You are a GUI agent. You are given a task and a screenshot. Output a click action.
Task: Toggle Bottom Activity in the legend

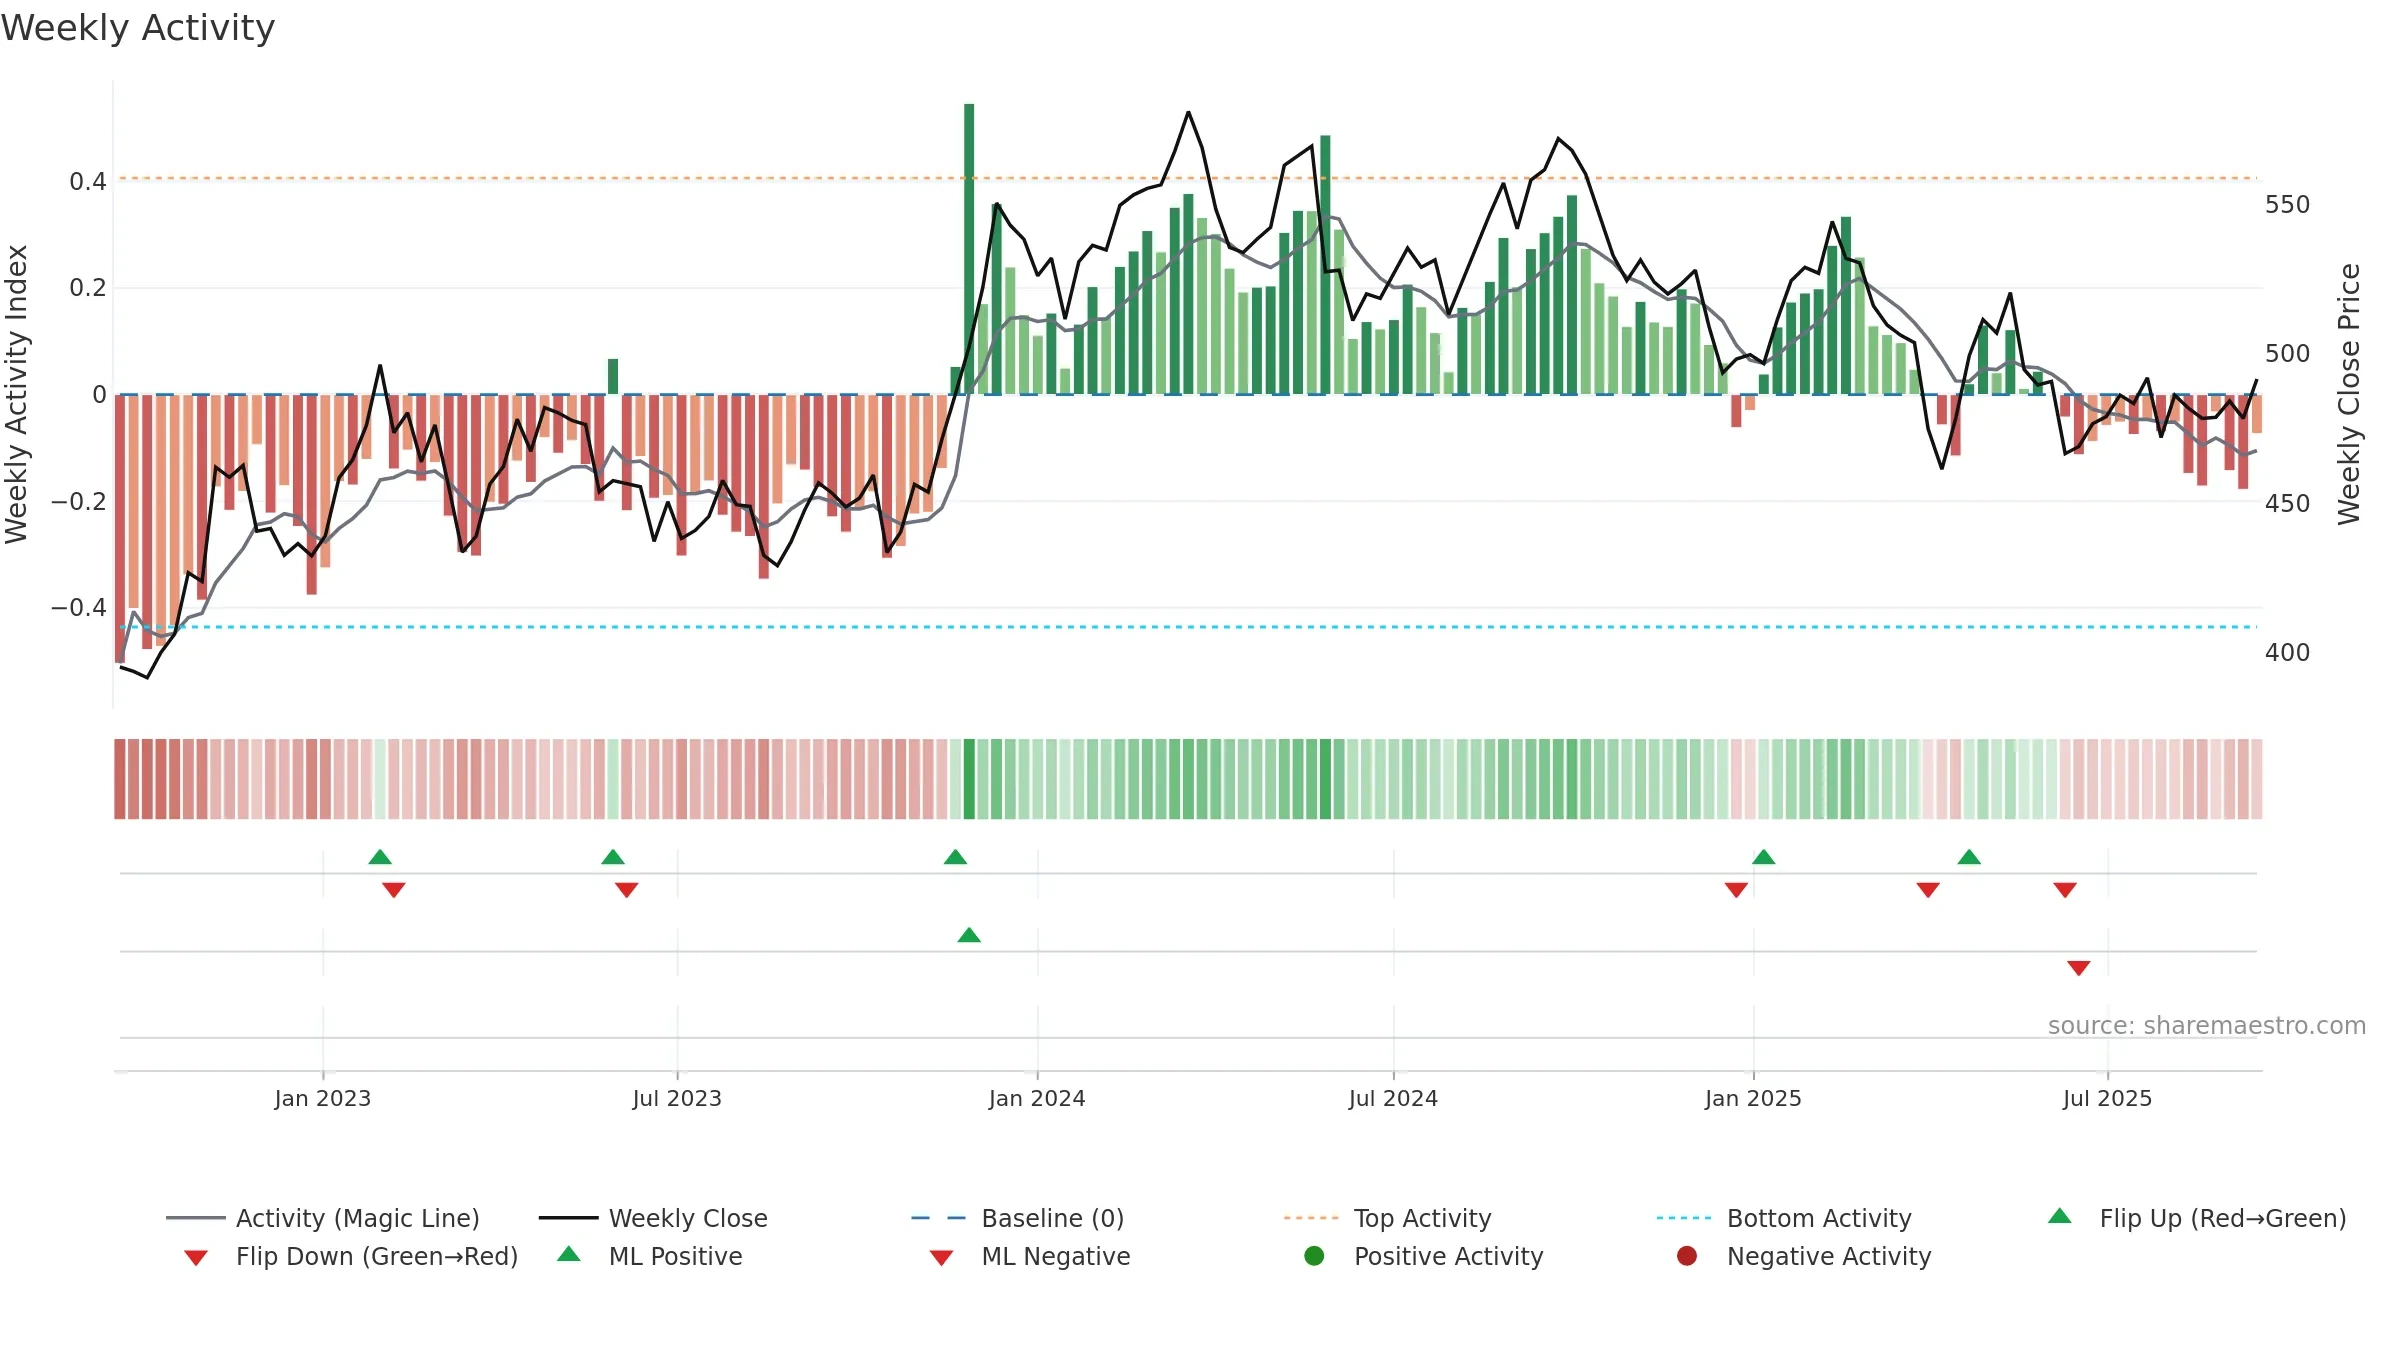pyautogui.click(x=1784, y=1218)
